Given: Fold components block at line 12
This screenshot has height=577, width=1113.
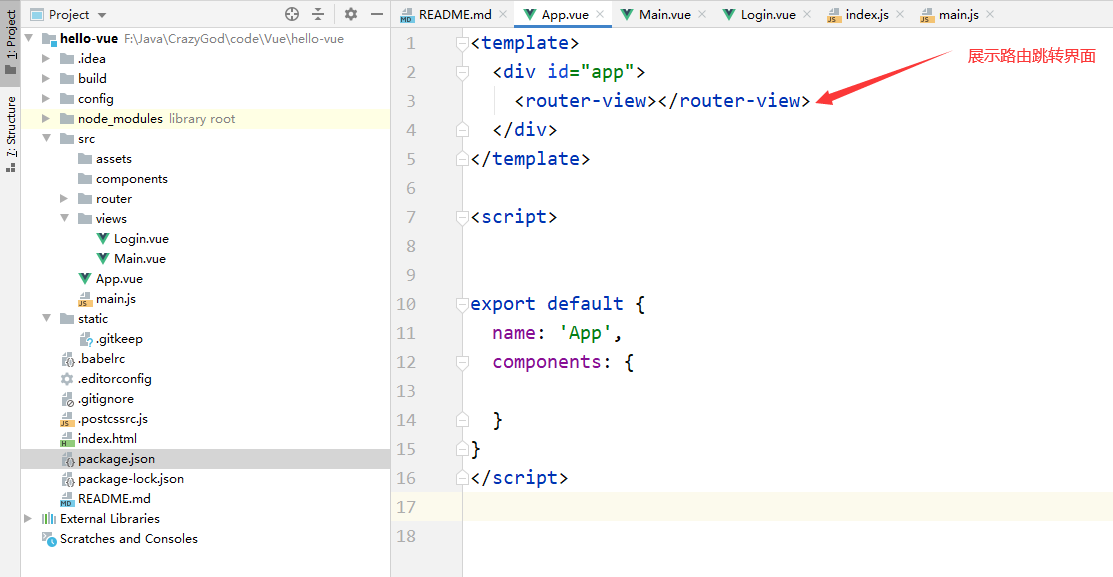Looking at the screenshot, I should click(462, 362).
